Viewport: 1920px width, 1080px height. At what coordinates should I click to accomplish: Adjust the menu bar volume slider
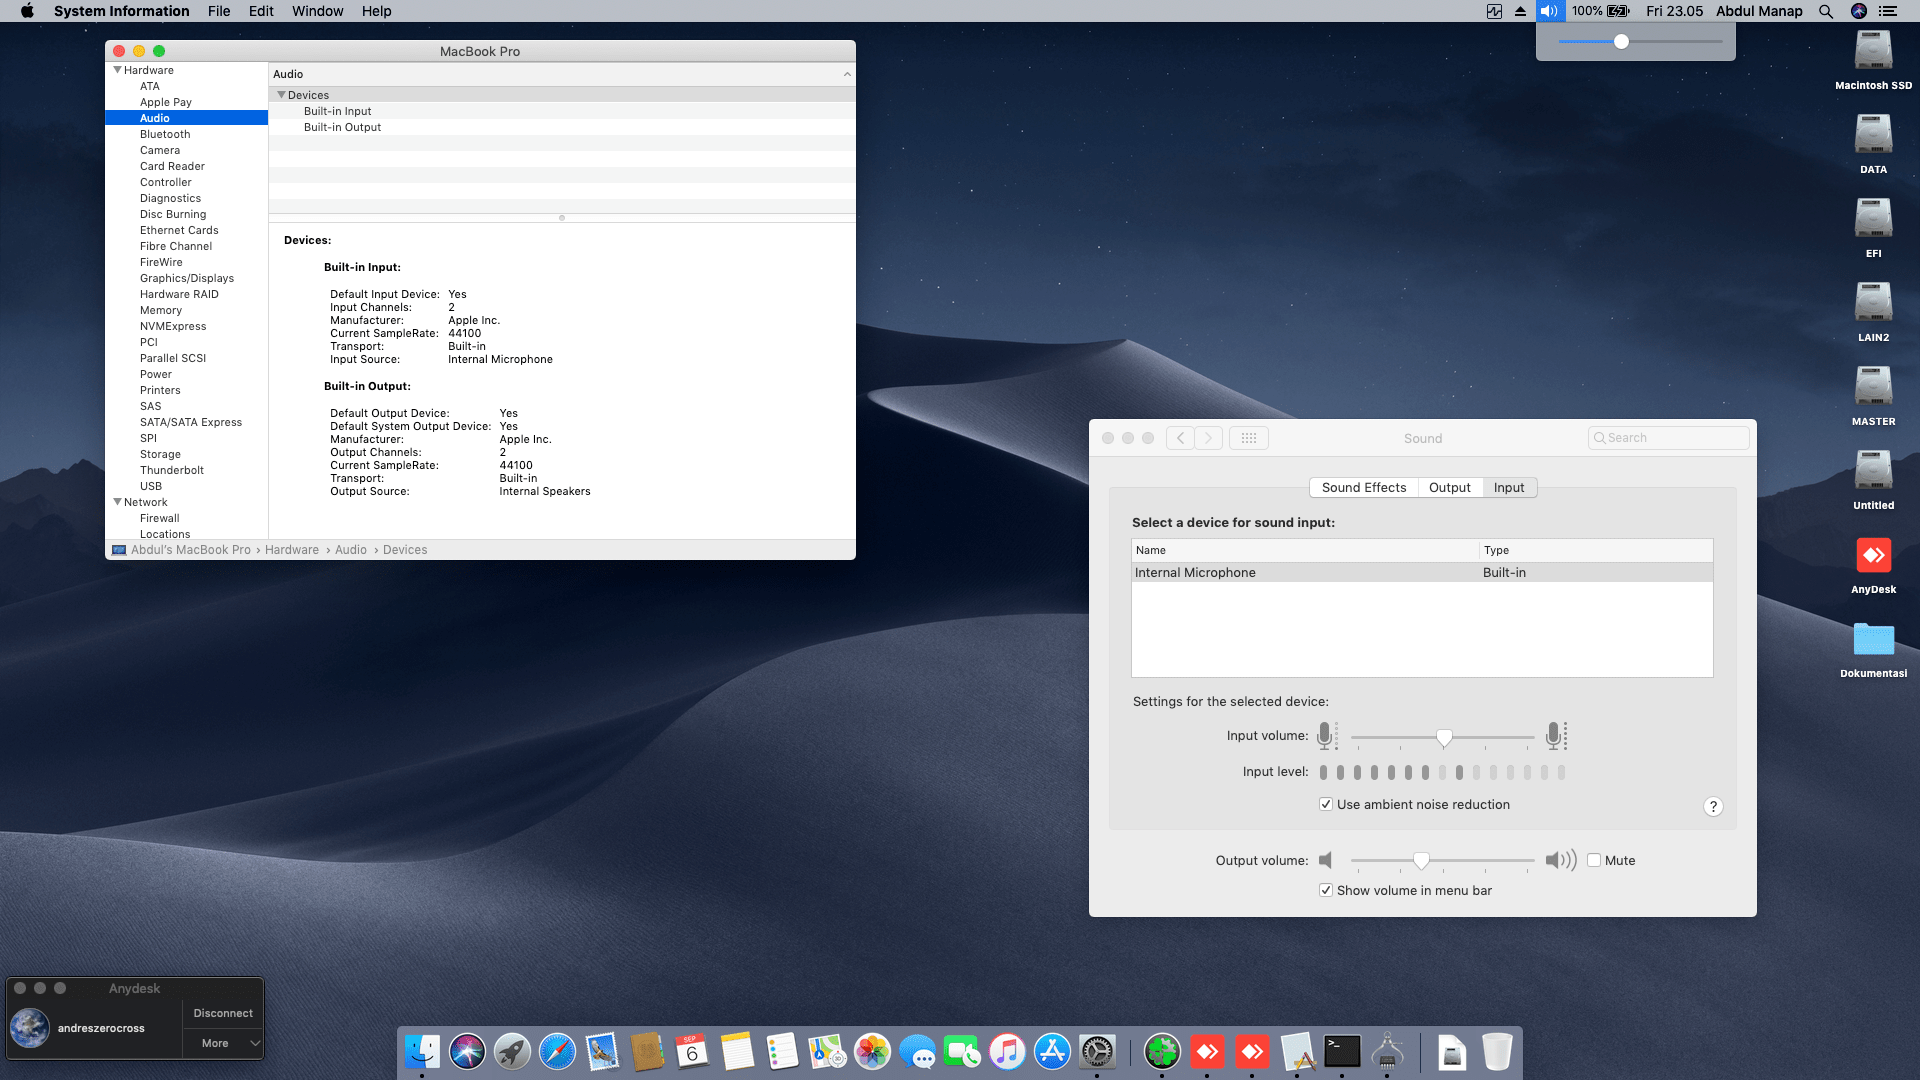pyautogui.click(x=1640, y=42)
